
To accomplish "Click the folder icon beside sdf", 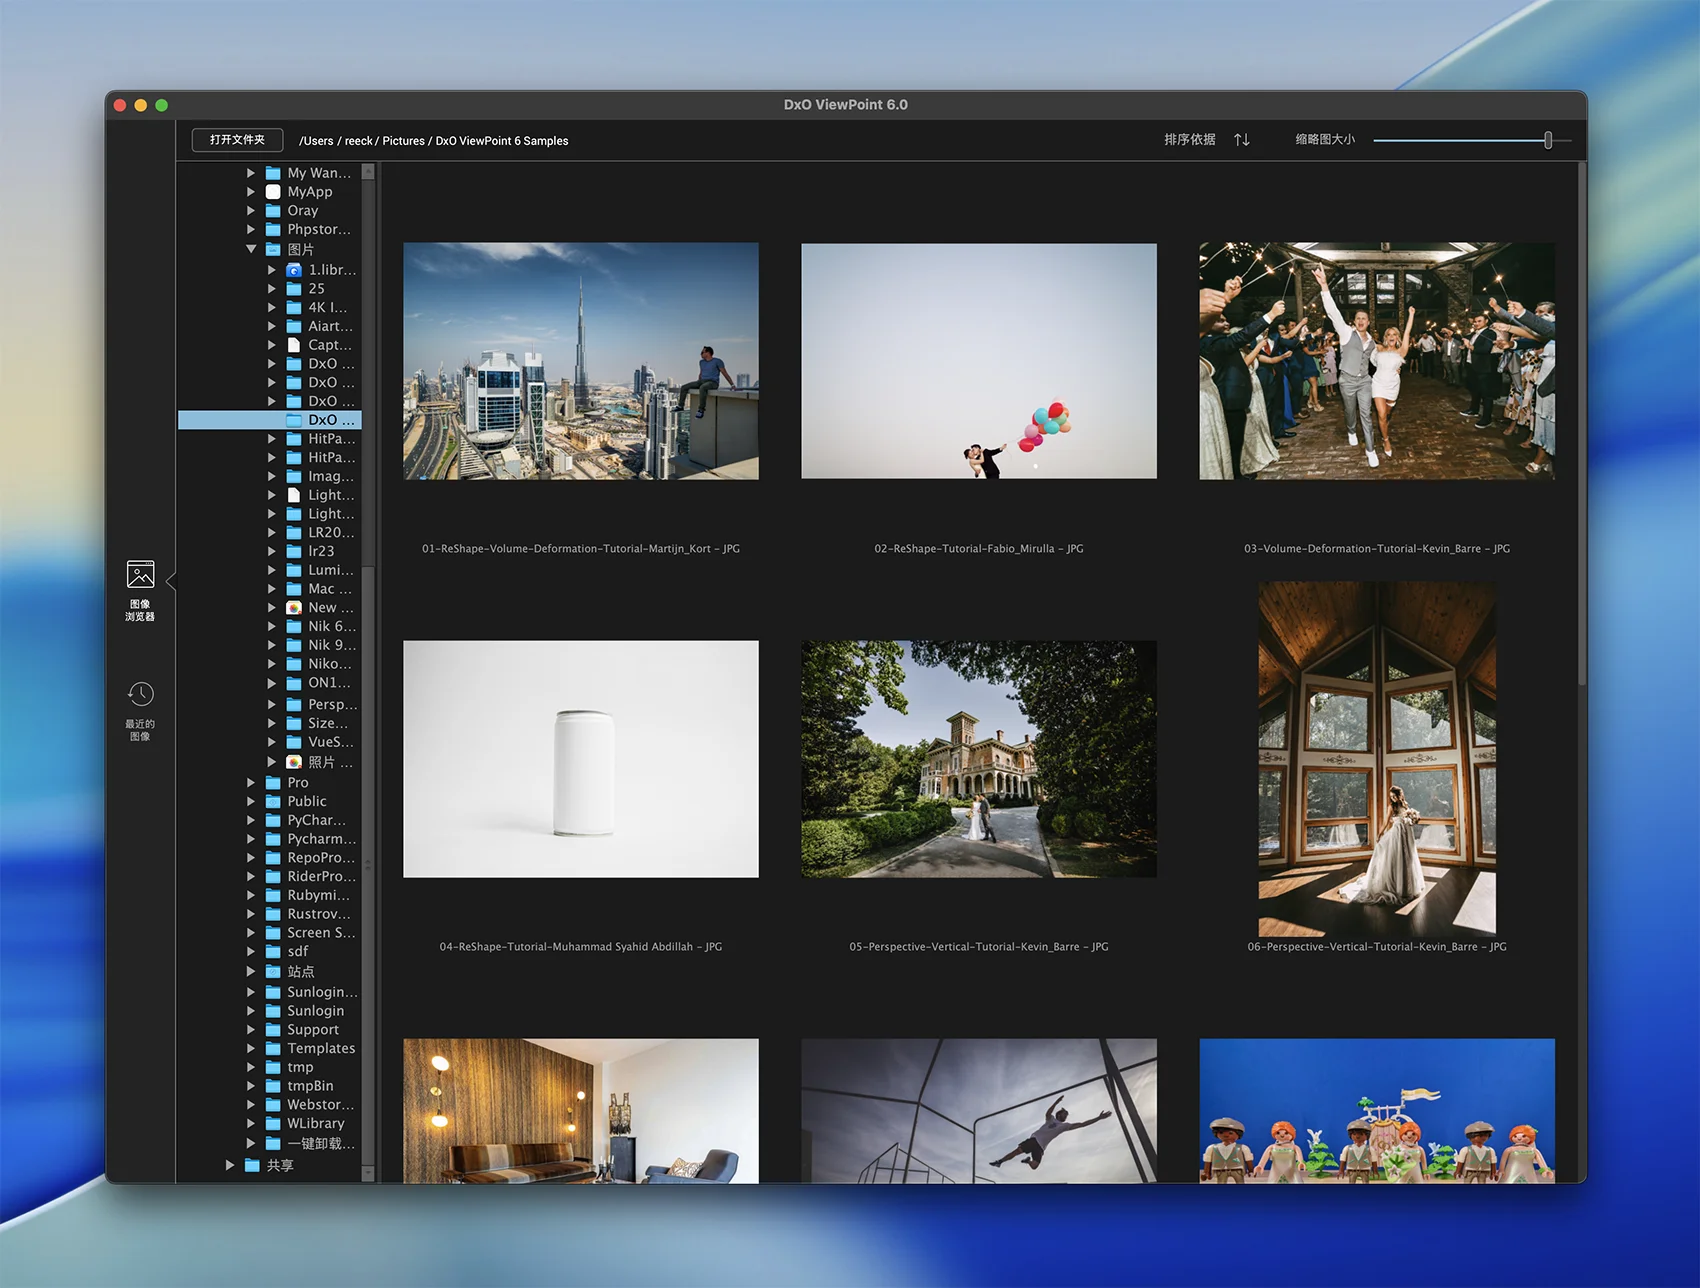I will tap(273, 951).
